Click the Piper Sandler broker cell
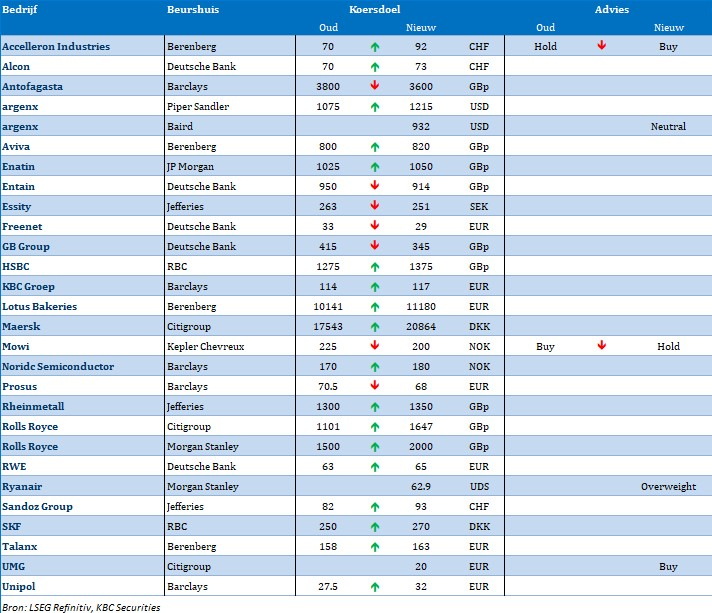 coord(198,107)
